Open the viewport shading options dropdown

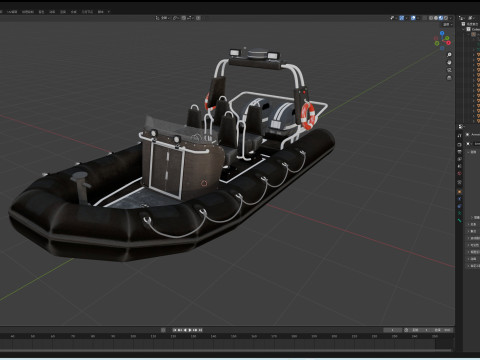pyautogui.click(x=451, y=18)
